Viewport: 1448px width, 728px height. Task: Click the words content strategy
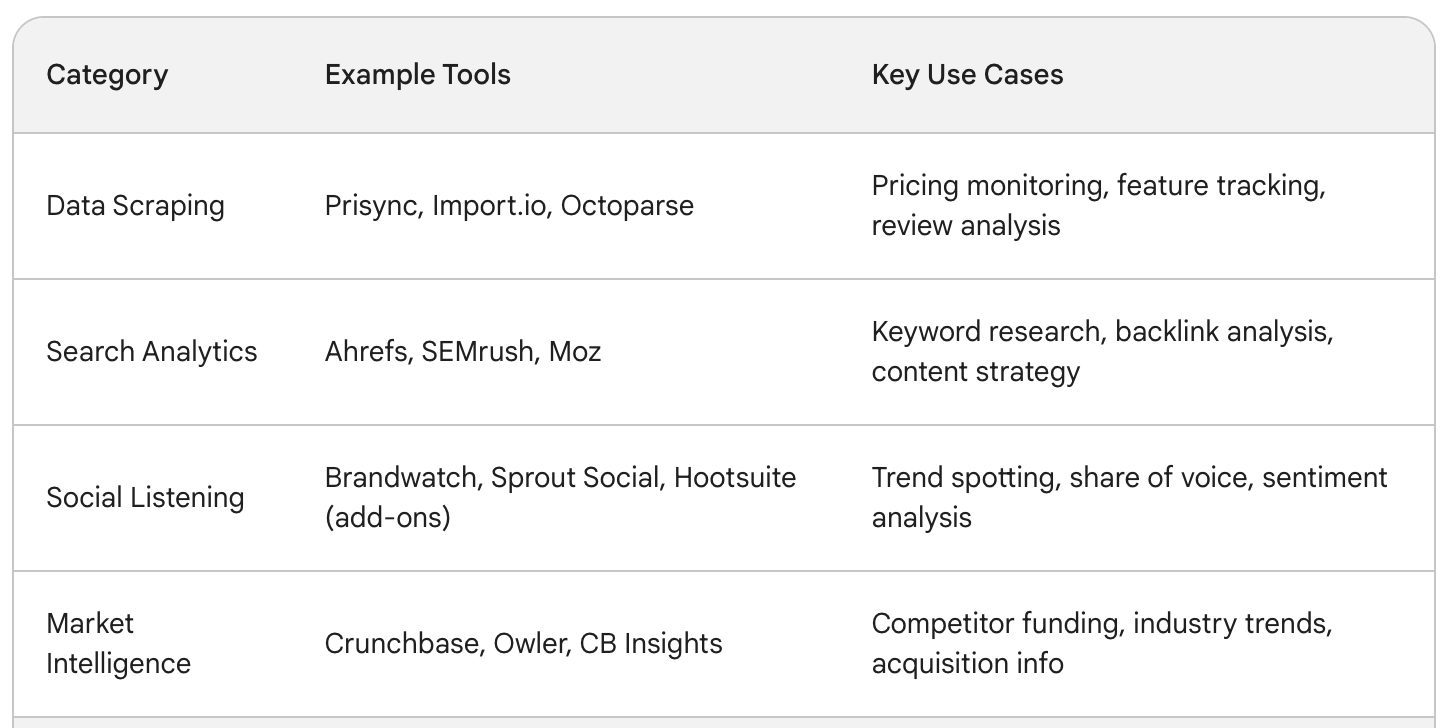point(975,372)
